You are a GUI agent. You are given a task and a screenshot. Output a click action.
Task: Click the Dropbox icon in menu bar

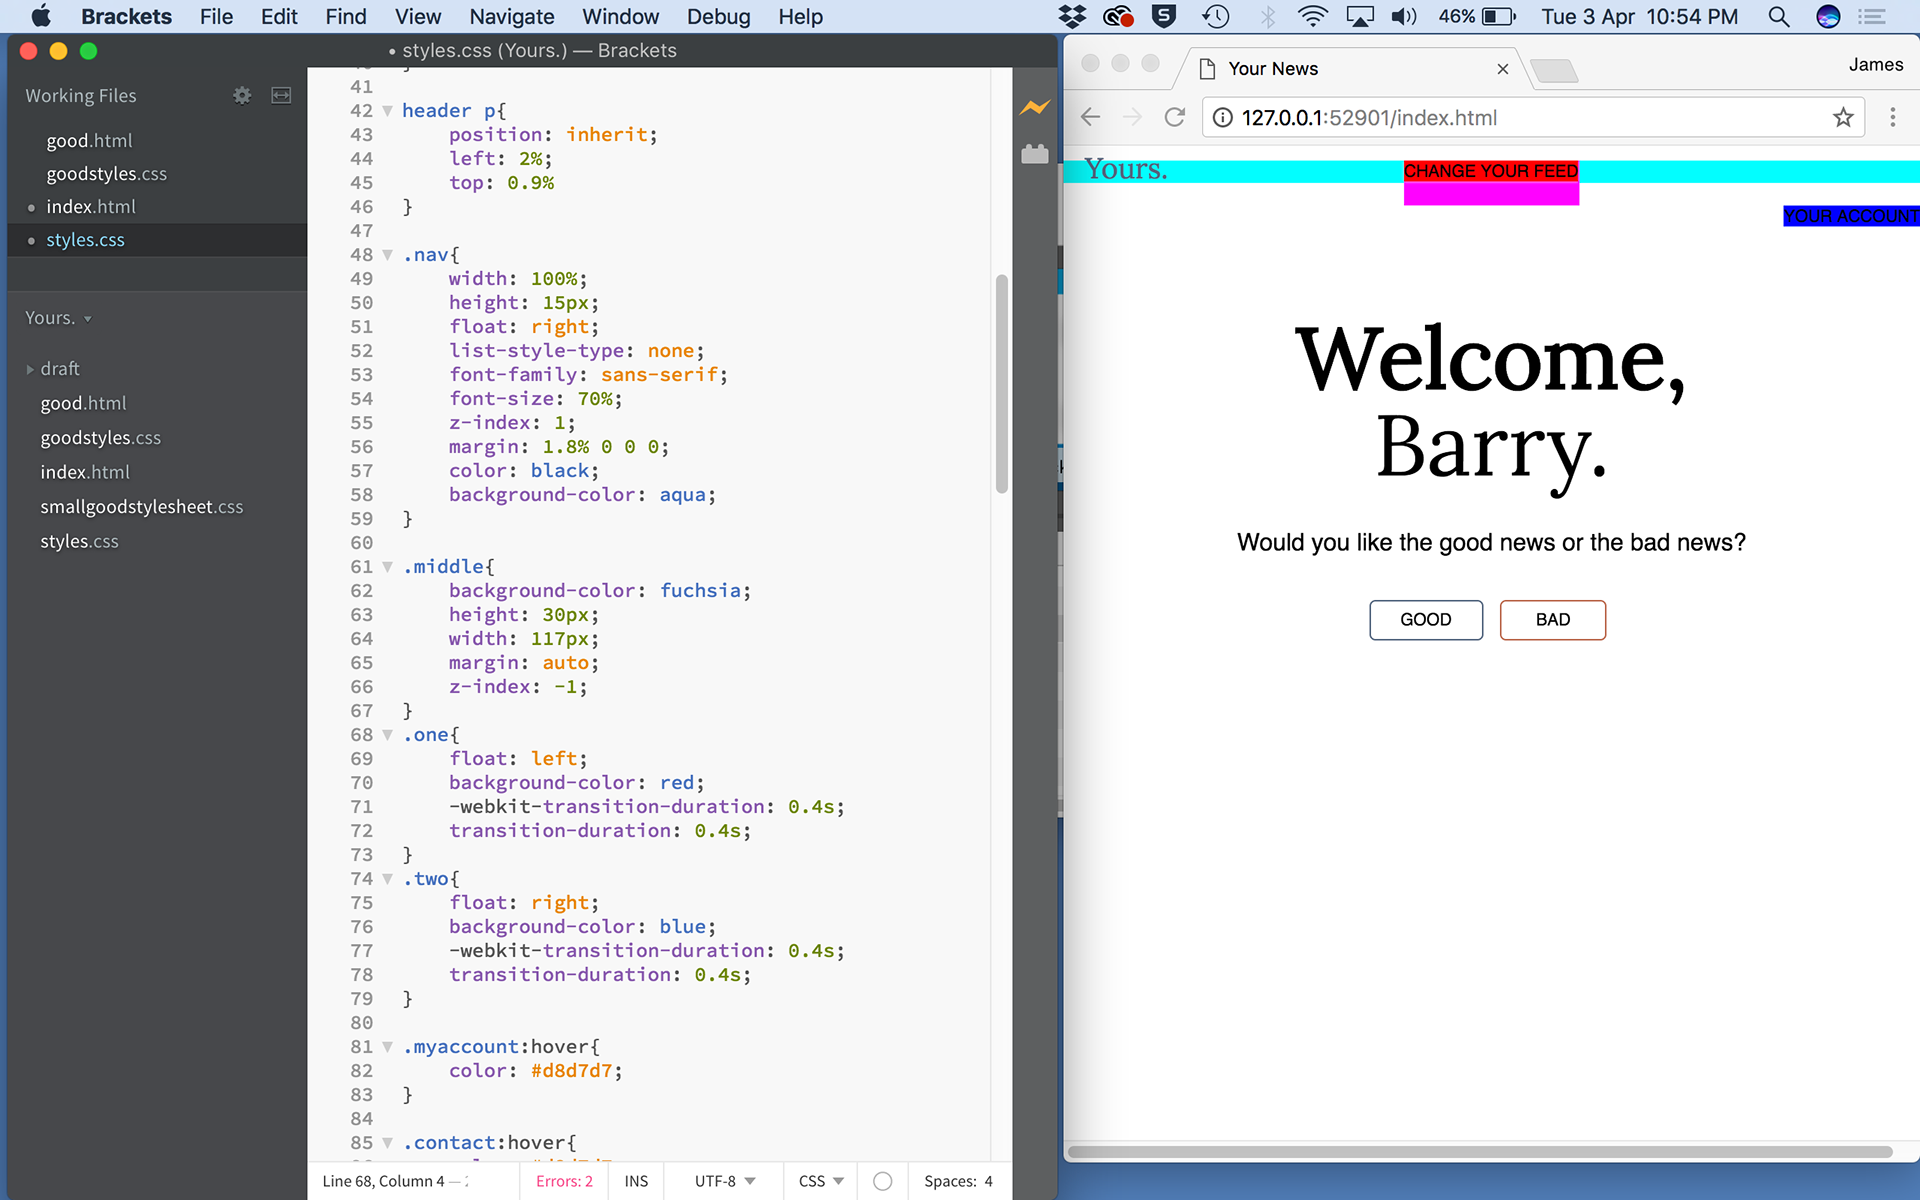(1072, 16)
